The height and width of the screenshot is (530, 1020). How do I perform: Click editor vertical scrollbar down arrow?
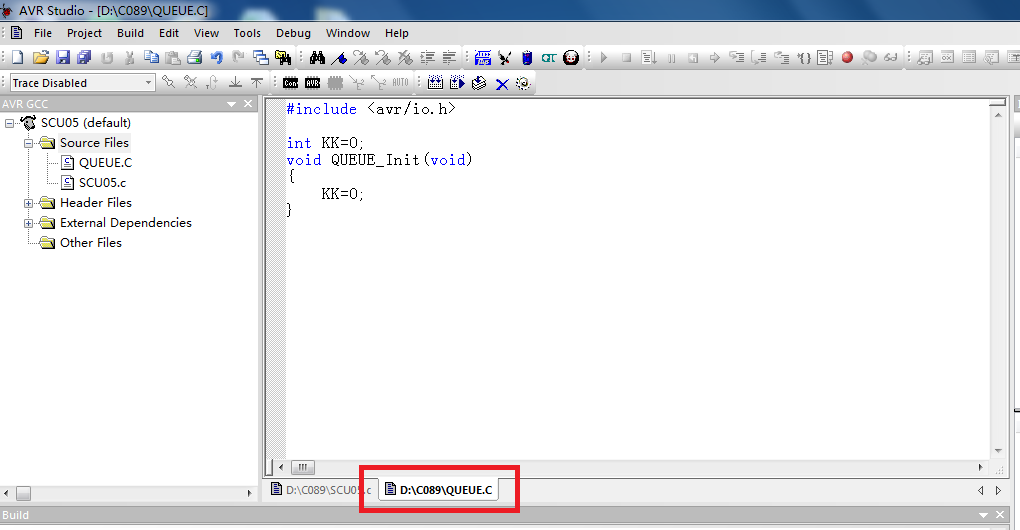click(999, 451)
